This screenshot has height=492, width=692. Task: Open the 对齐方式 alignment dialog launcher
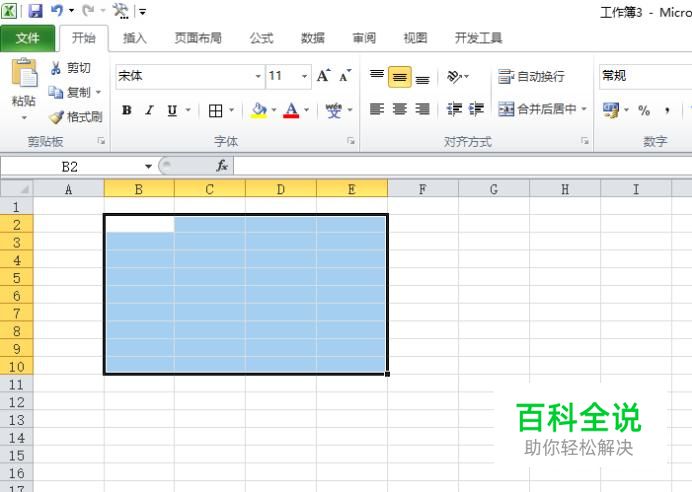[x=585, y=141]
